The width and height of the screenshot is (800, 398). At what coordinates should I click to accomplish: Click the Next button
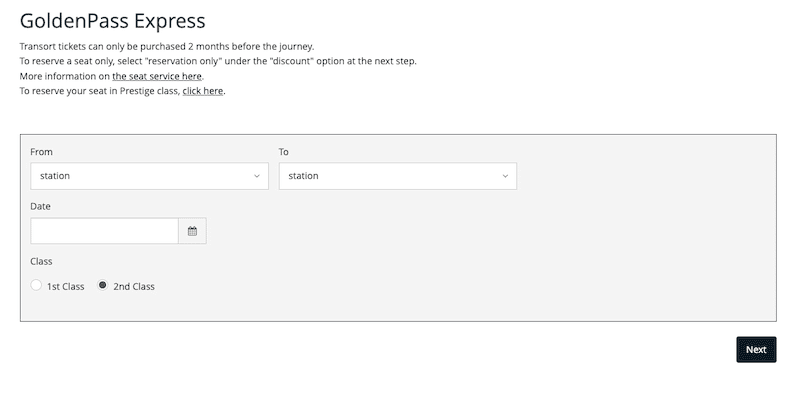click(756, 350)
